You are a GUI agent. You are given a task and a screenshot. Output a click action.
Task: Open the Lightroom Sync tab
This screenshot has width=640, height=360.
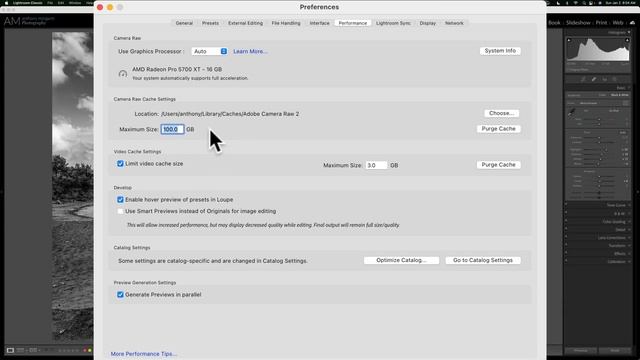click(x=393, y=23)
